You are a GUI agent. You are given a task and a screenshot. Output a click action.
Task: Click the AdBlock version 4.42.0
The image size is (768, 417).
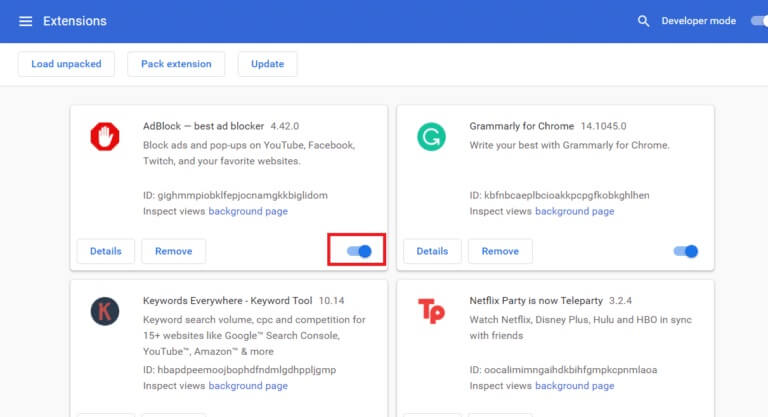tap(285, 126)
